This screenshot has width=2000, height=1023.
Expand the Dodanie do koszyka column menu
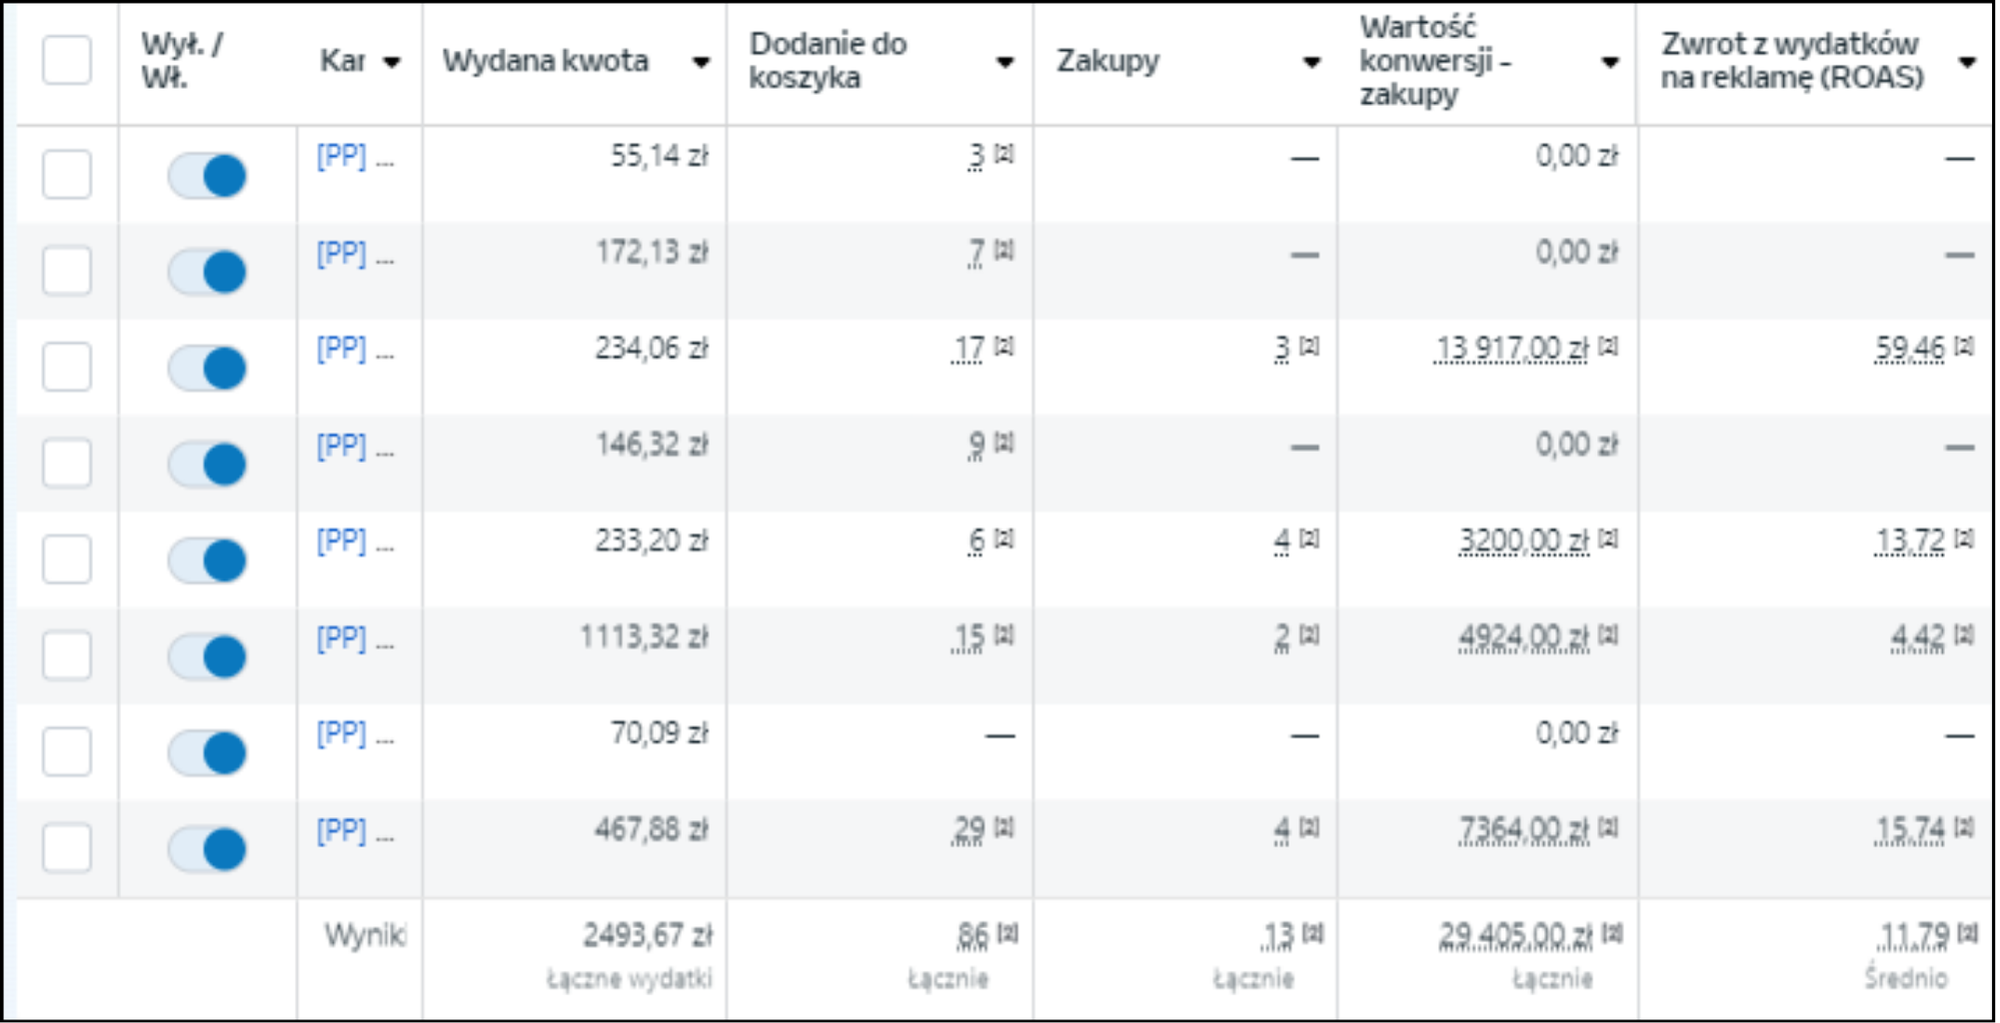(1005, 62)
